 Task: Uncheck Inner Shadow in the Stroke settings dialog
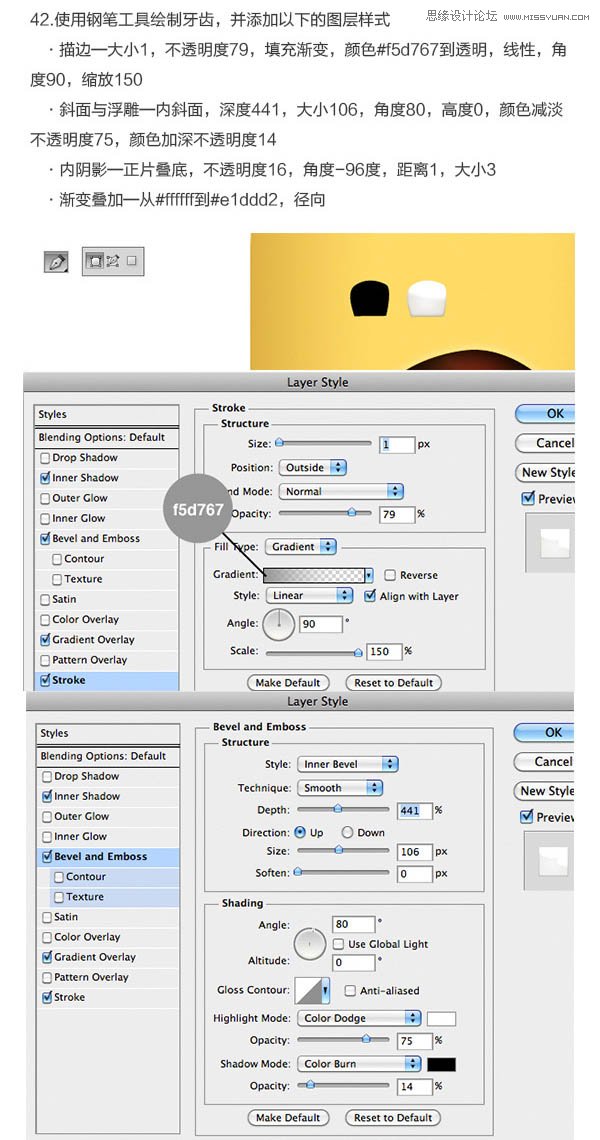tap(46, 478)
